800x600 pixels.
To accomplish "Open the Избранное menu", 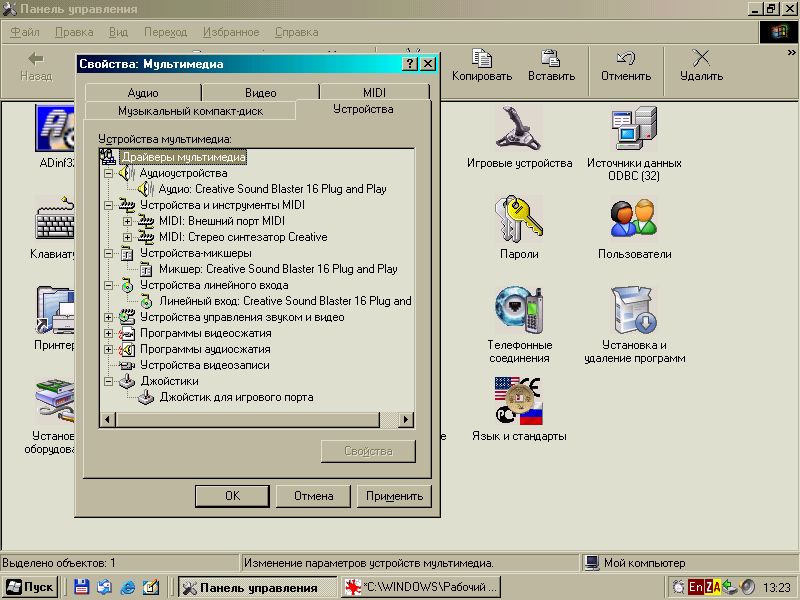I will point(231,32).
